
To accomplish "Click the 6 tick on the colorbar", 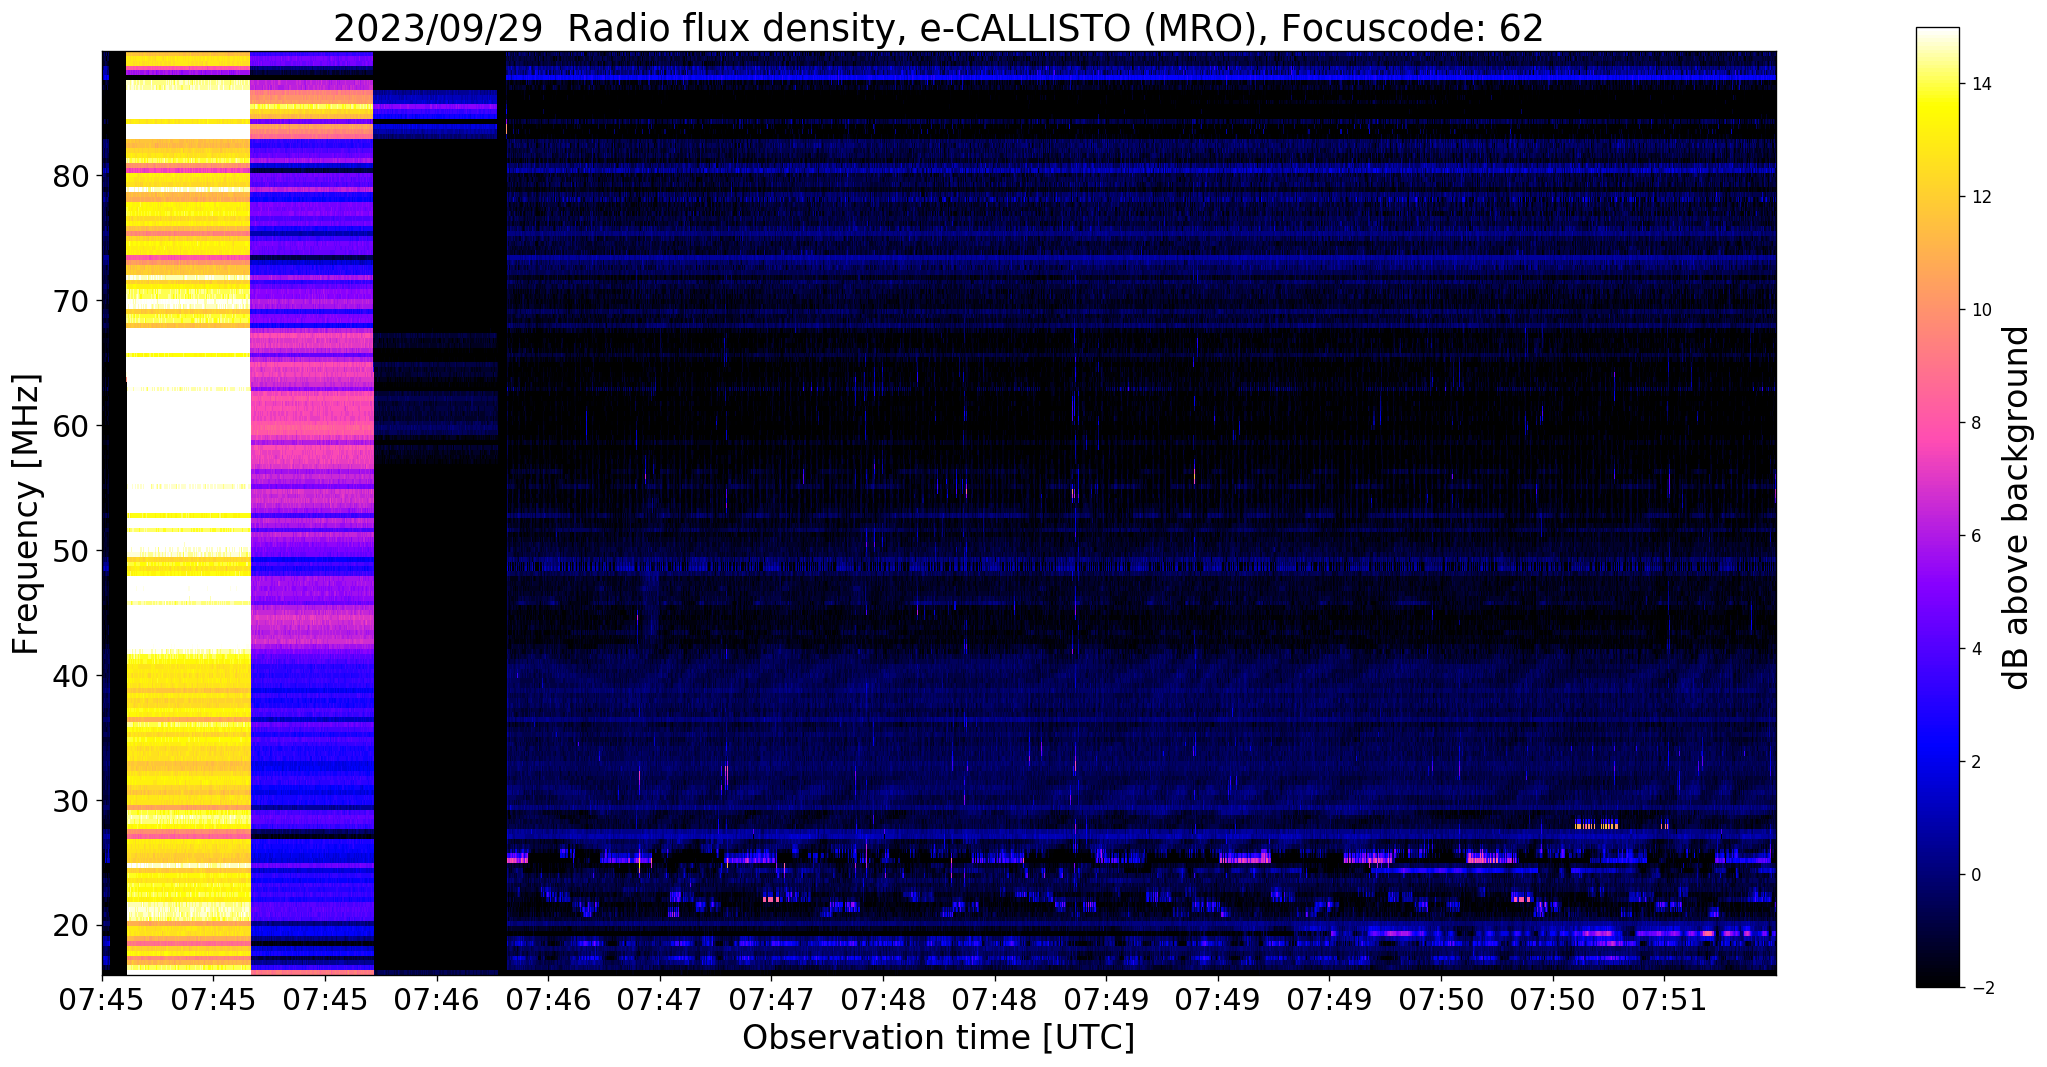I will pos(1974,536).
